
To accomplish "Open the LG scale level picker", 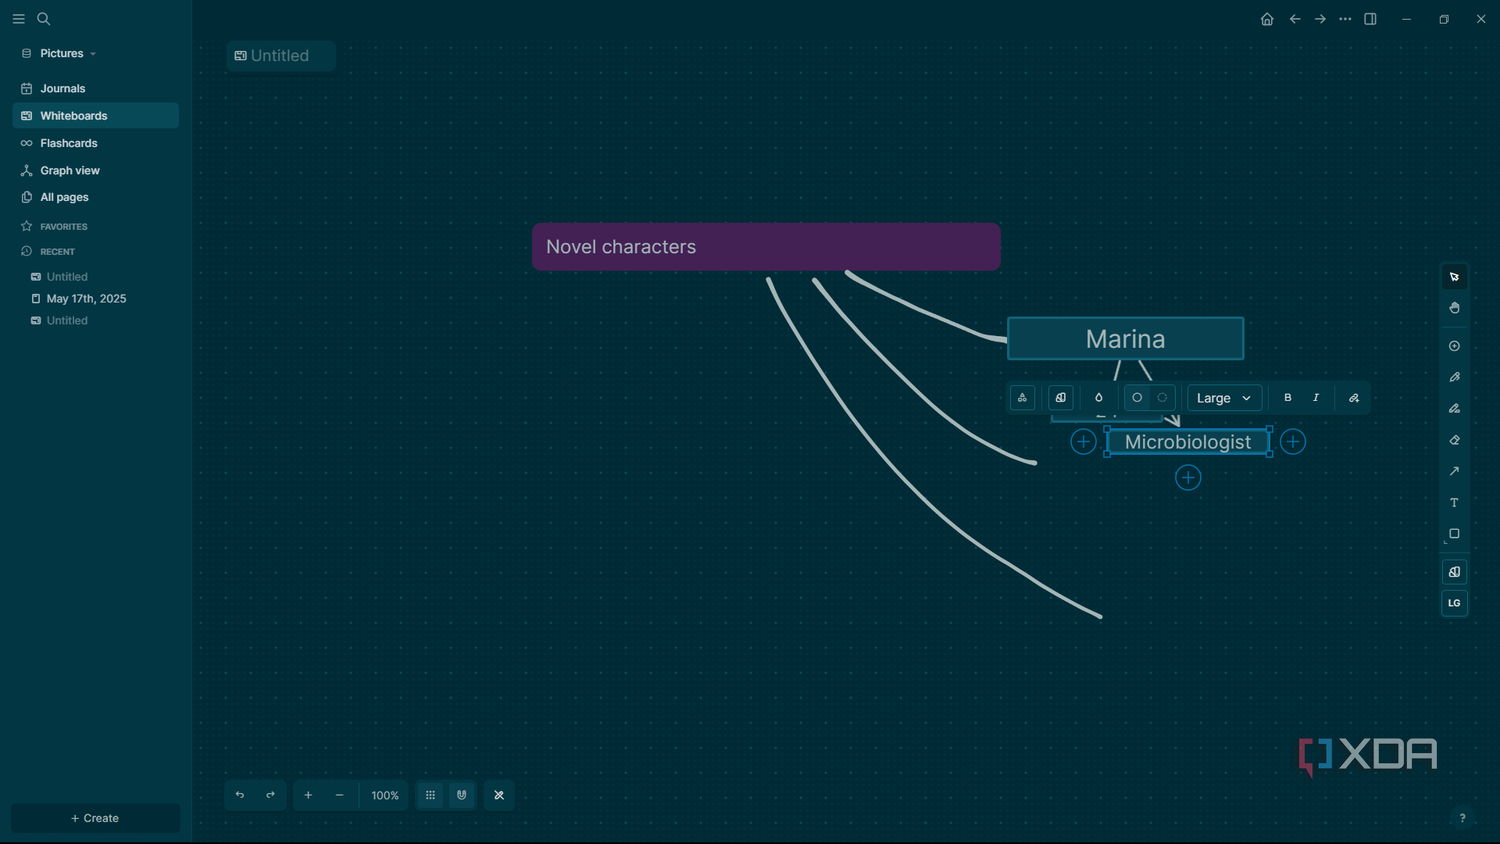I will tap(1454, 603).
